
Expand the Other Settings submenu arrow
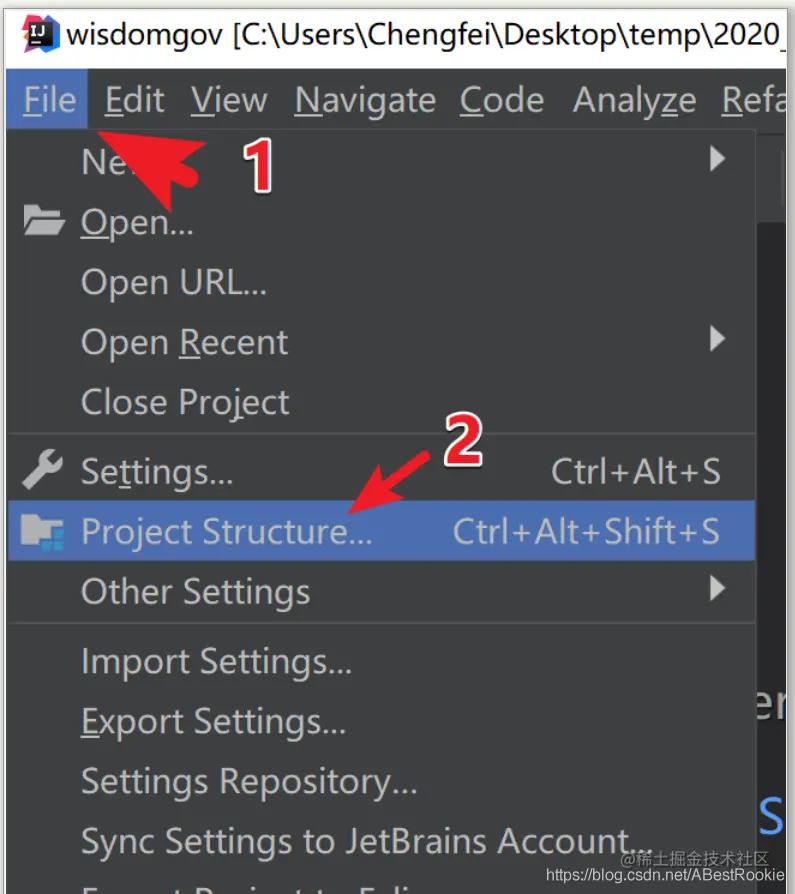tap(716, 589)
